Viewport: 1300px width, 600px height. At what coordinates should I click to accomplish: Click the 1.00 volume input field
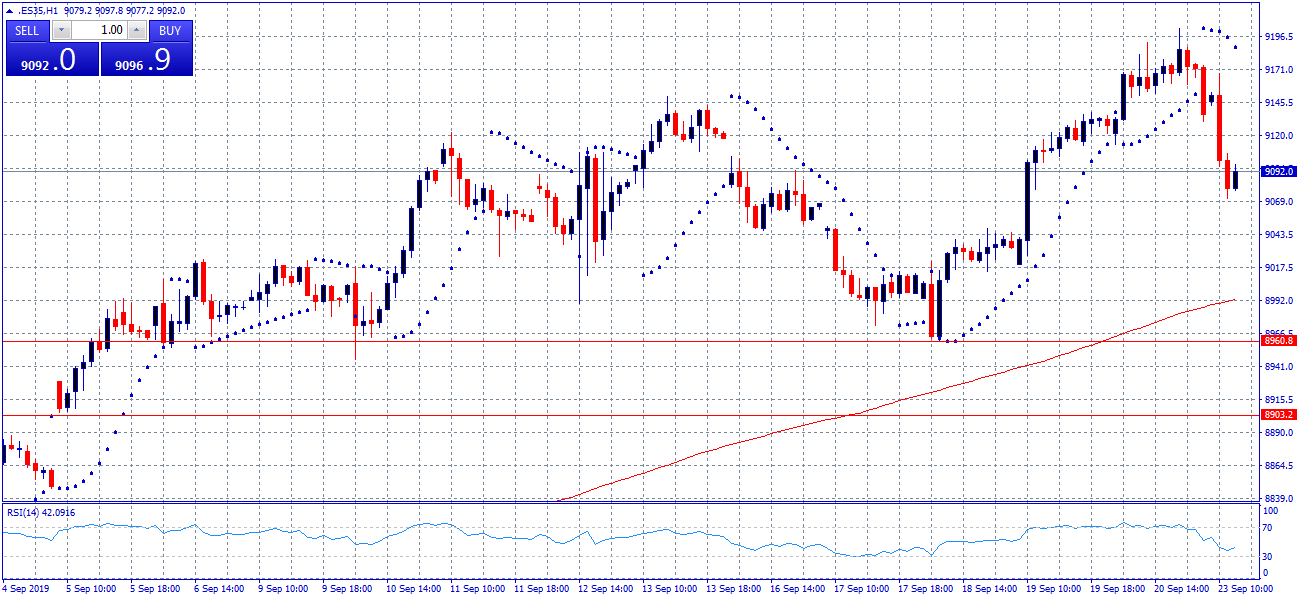[98, 30]
